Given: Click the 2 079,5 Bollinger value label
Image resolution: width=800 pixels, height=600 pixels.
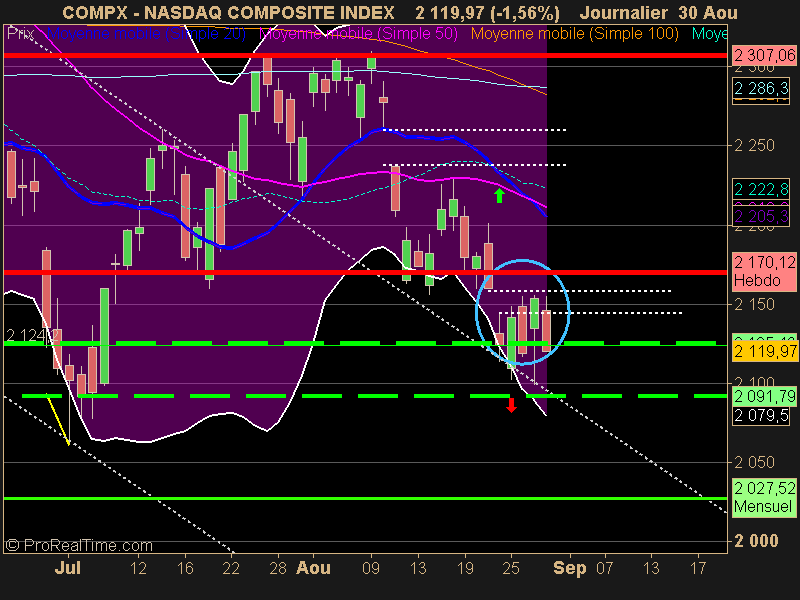Looking at the screenshot, I should click(761, 415).
